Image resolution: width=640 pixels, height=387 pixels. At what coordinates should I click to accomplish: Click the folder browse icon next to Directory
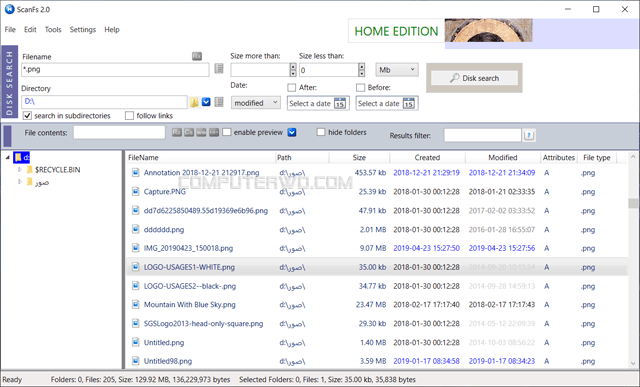[x=194, y=102]
